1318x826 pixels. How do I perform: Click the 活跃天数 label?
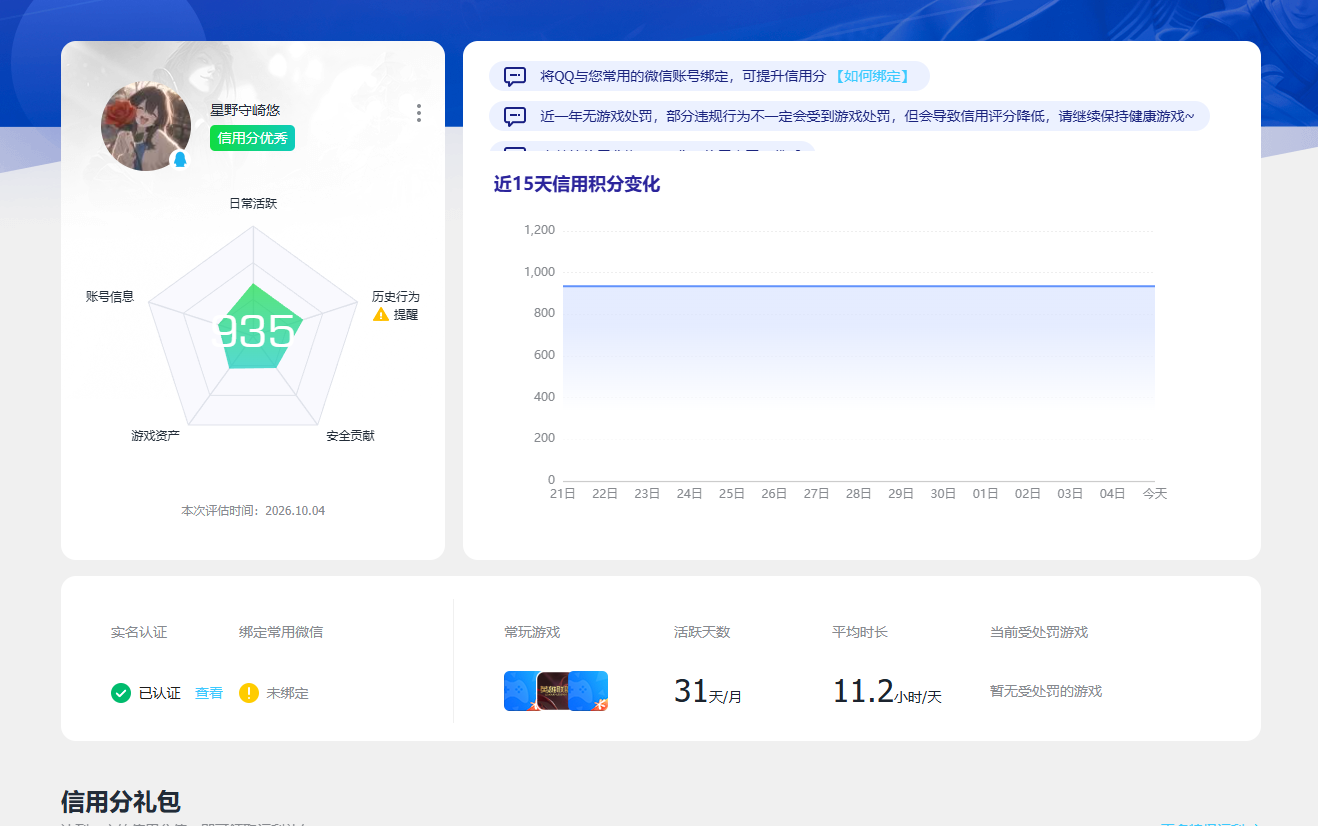702,632
